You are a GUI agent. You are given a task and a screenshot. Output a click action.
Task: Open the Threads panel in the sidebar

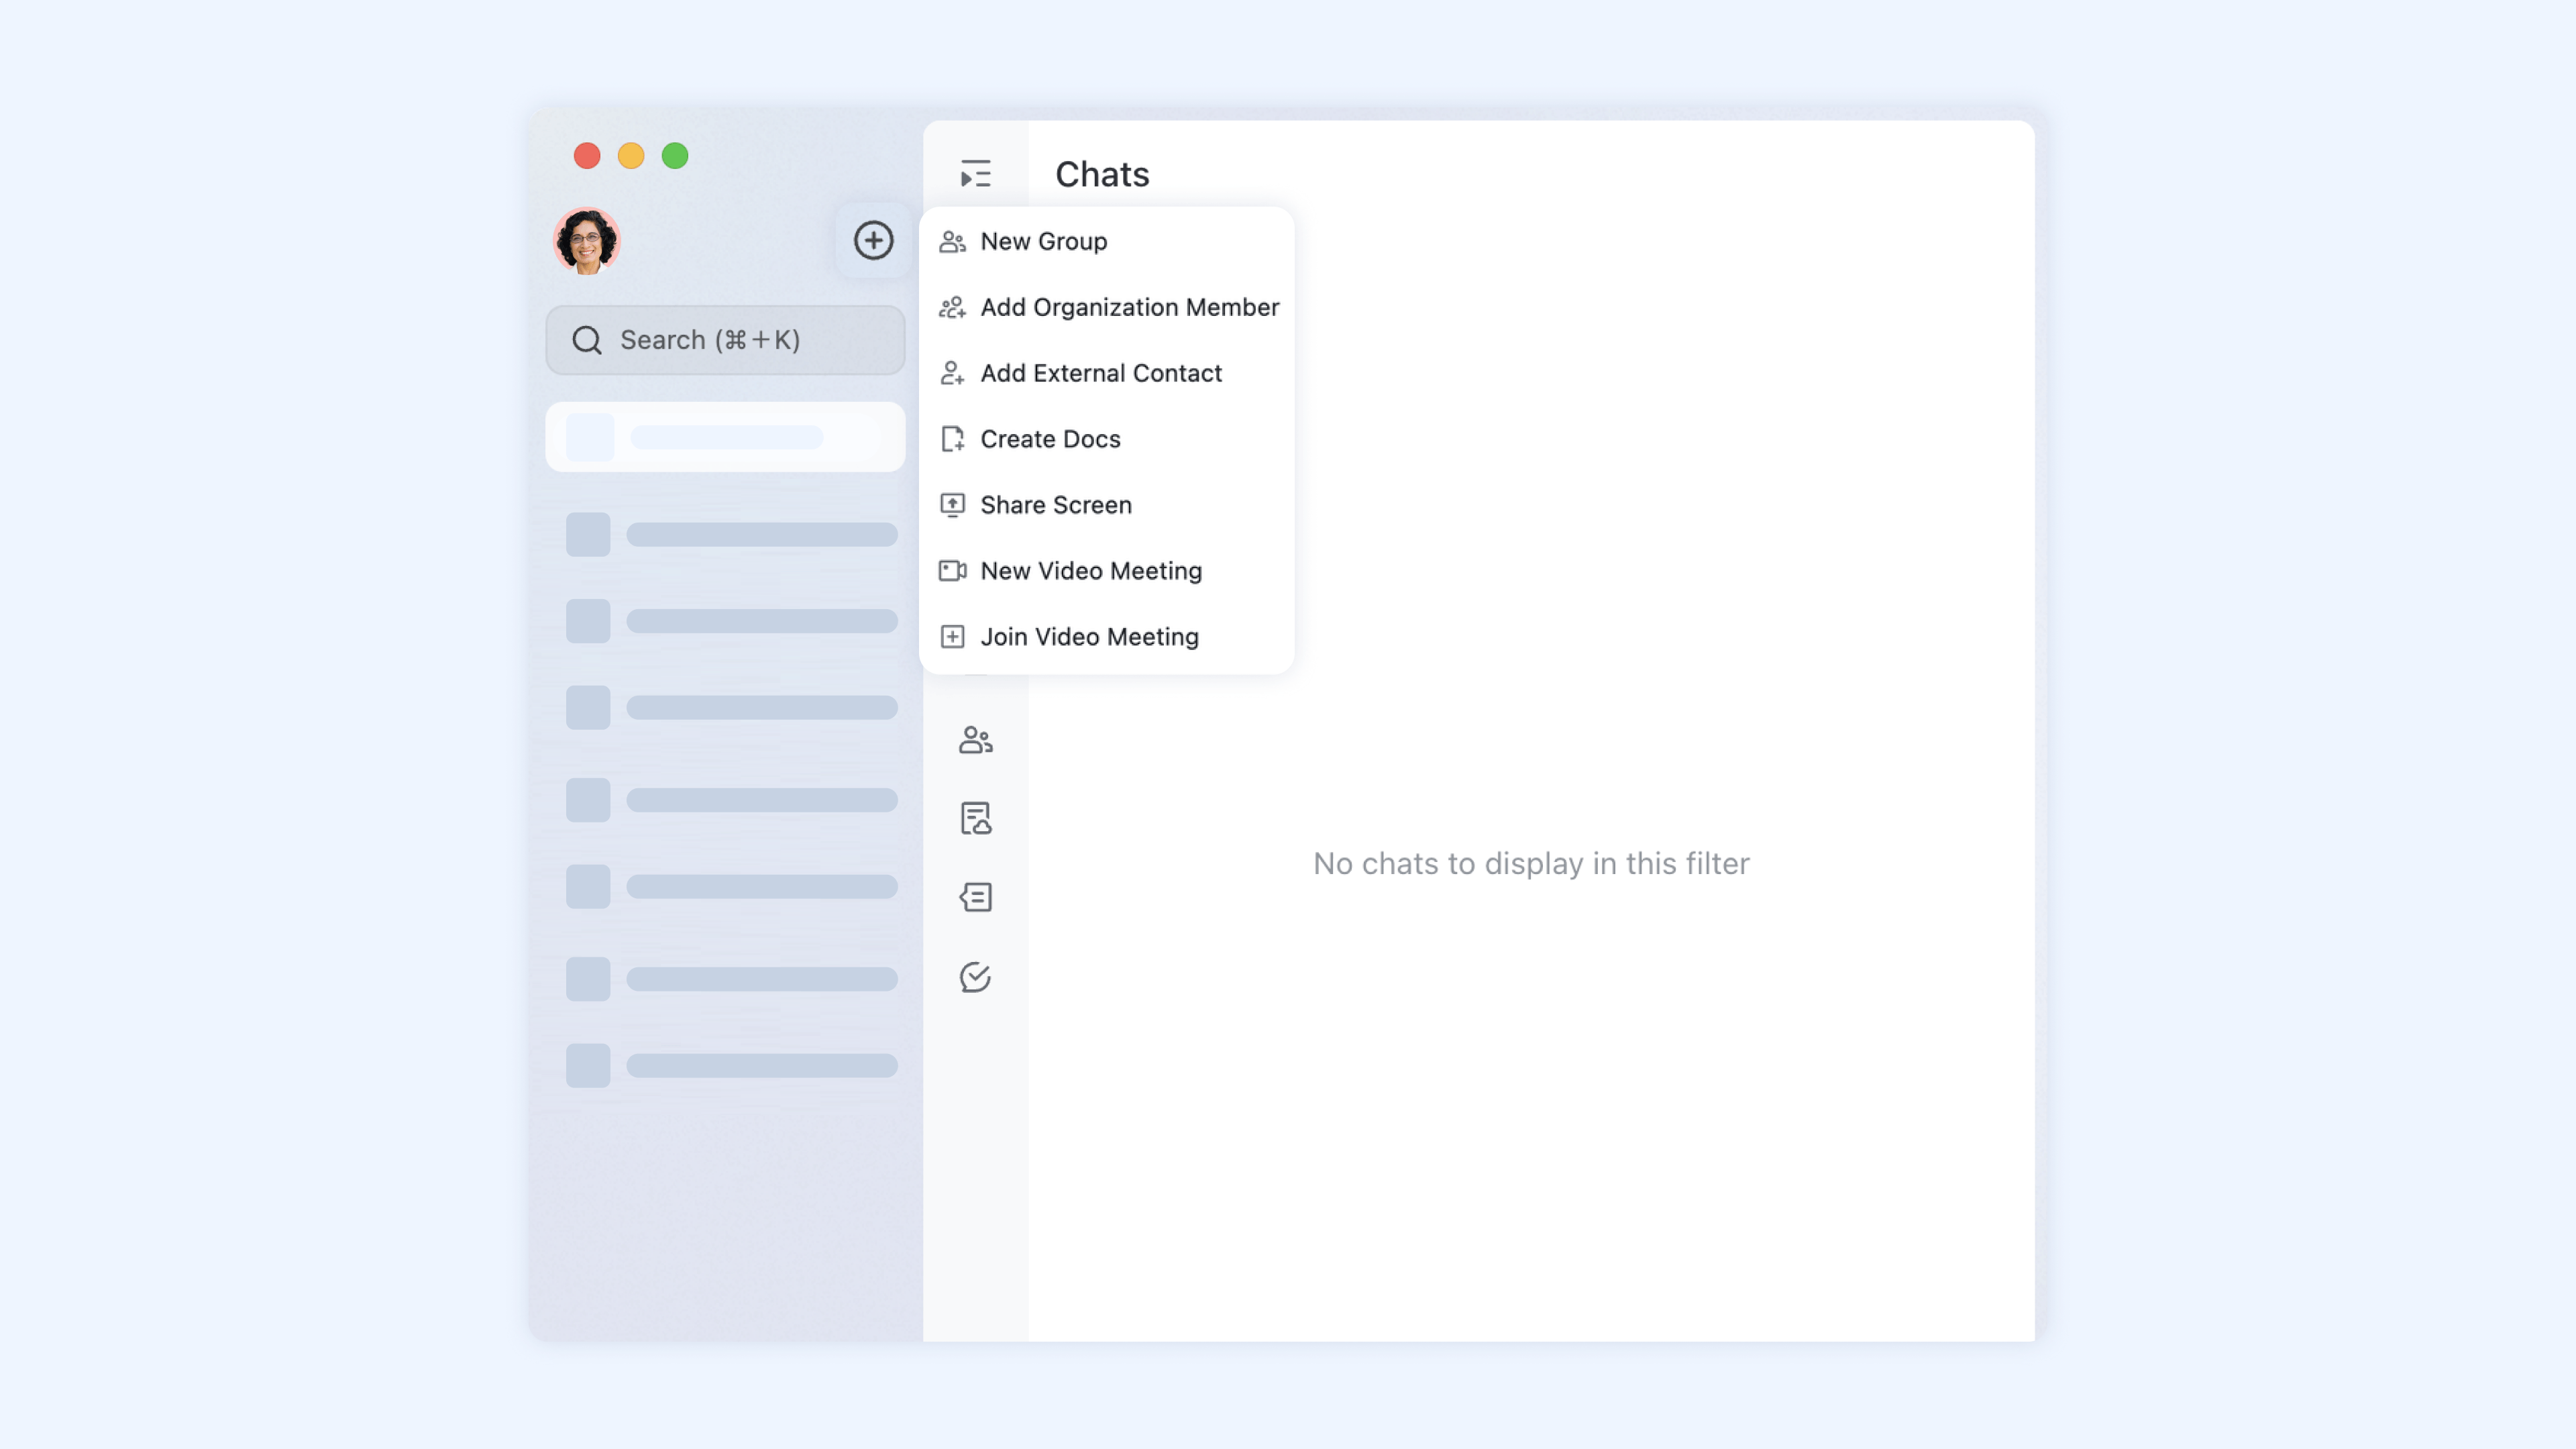pos(975,897)
